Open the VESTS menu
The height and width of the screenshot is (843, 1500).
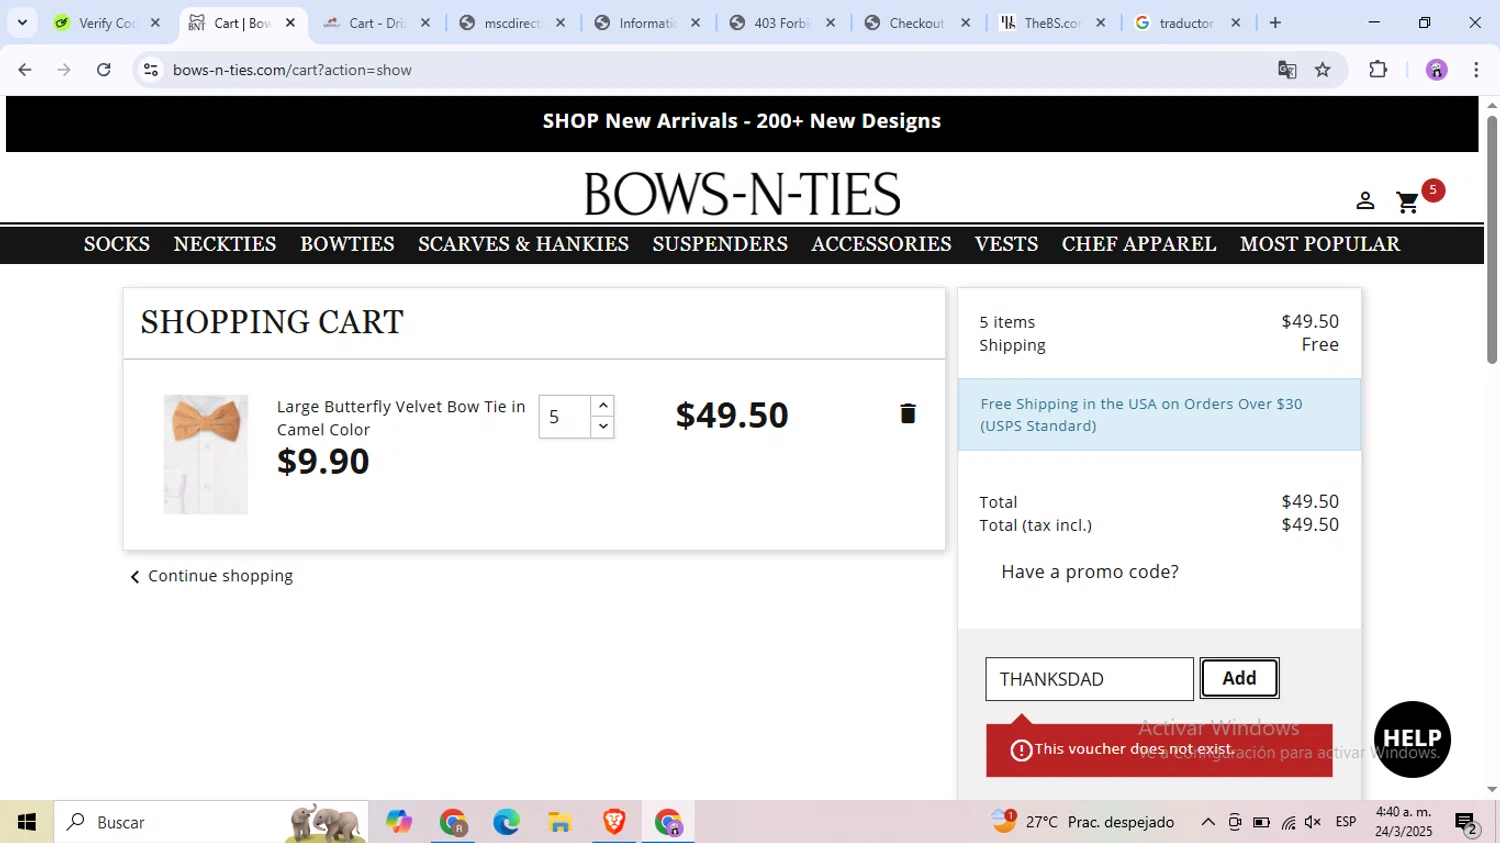click(x=1006, y=244)
